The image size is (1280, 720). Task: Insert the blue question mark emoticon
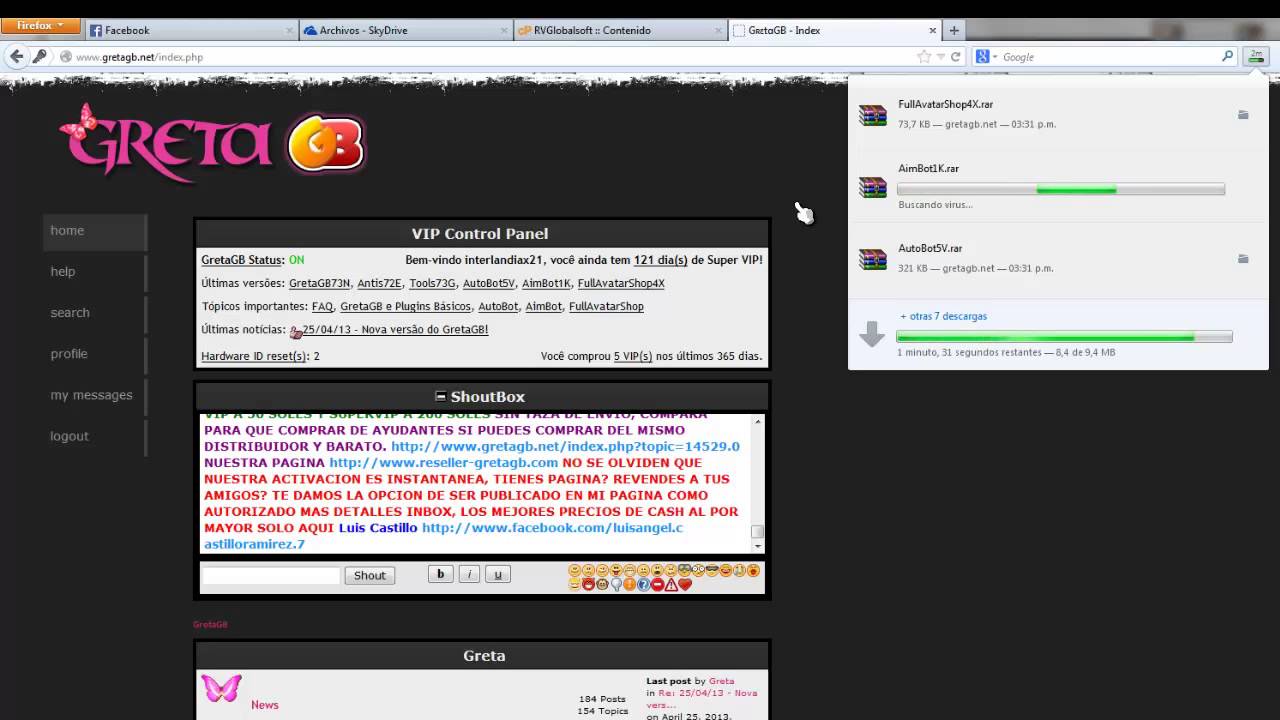click(x=643, y=584)
